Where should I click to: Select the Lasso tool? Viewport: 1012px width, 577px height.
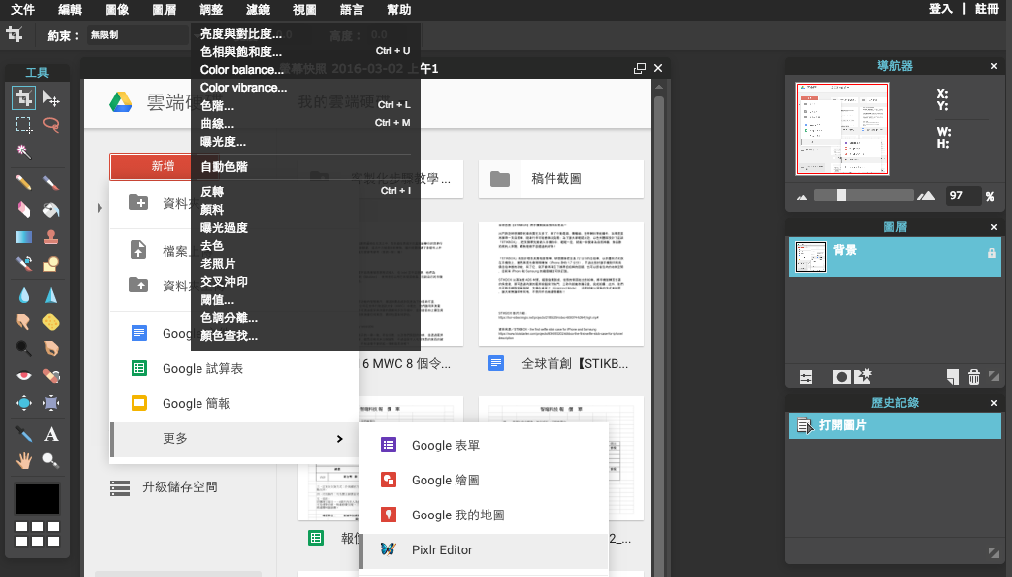point(51,125)
